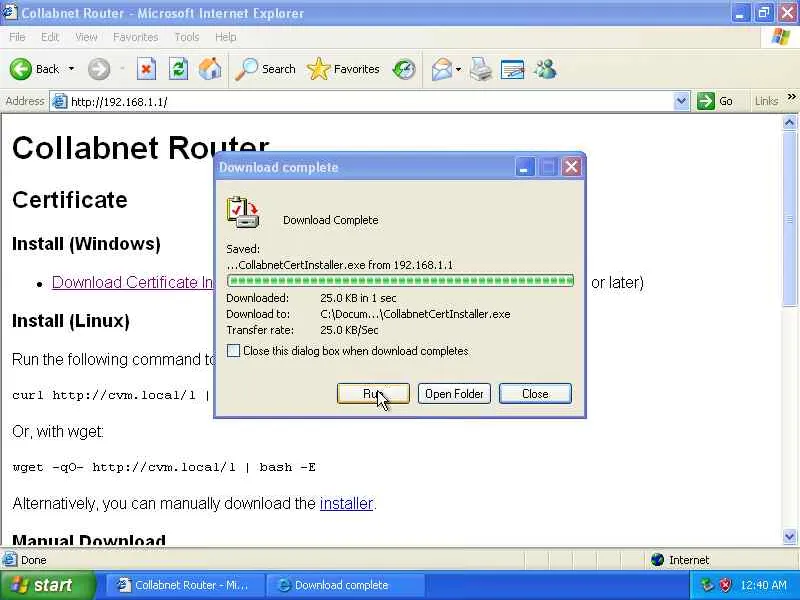Open the Back history dropdown arrow
800x600 pixels.
point(71,69)
